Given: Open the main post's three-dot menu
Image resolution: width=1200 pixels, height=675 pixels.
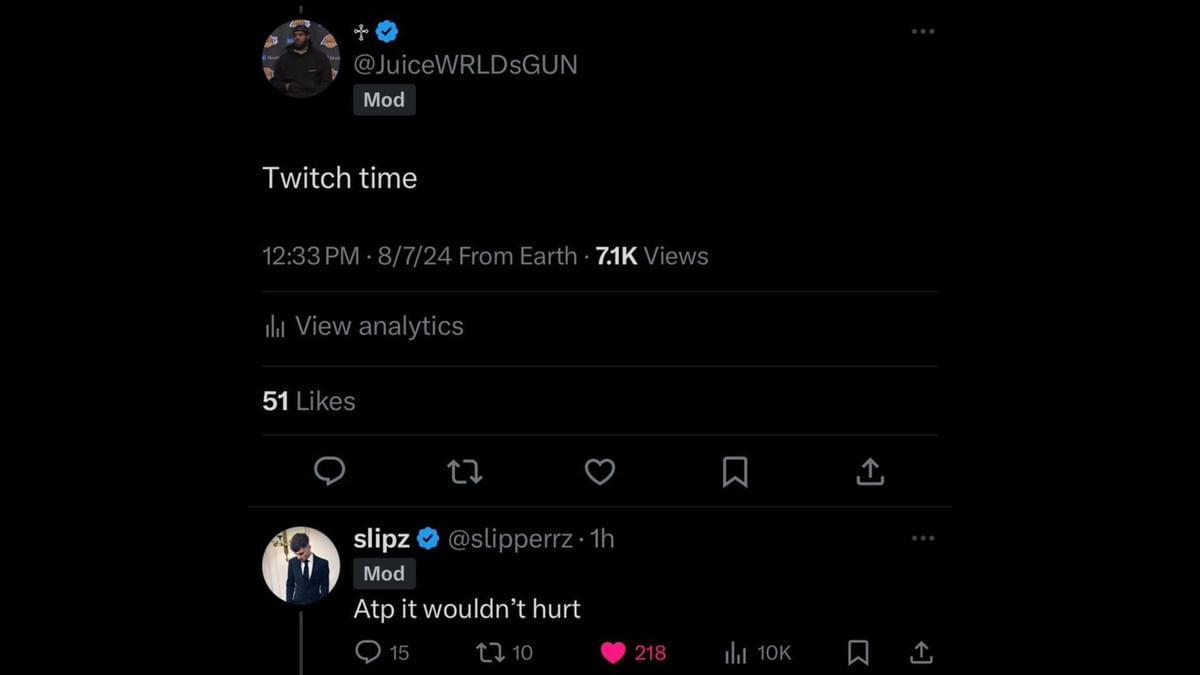Looking at the screenshot, I should (x=923, y=32).
